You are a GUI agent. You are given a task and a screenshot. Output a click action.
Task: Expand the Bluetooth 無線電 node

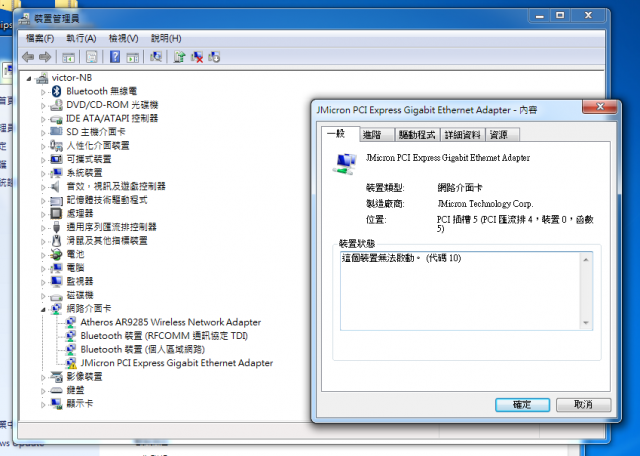click(43, 92)
